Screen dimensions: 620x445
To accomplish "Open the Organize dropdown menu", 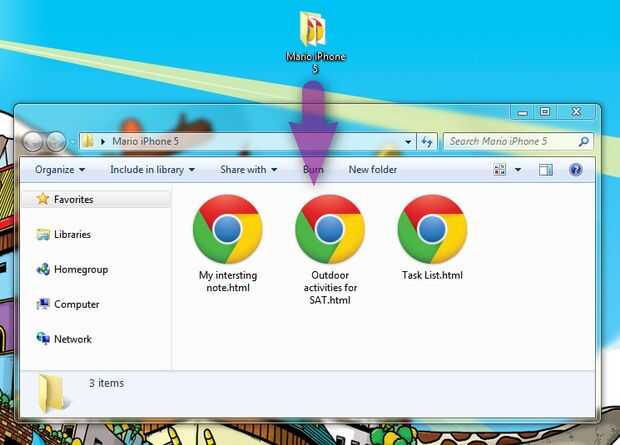I will [x=60, y=170].
